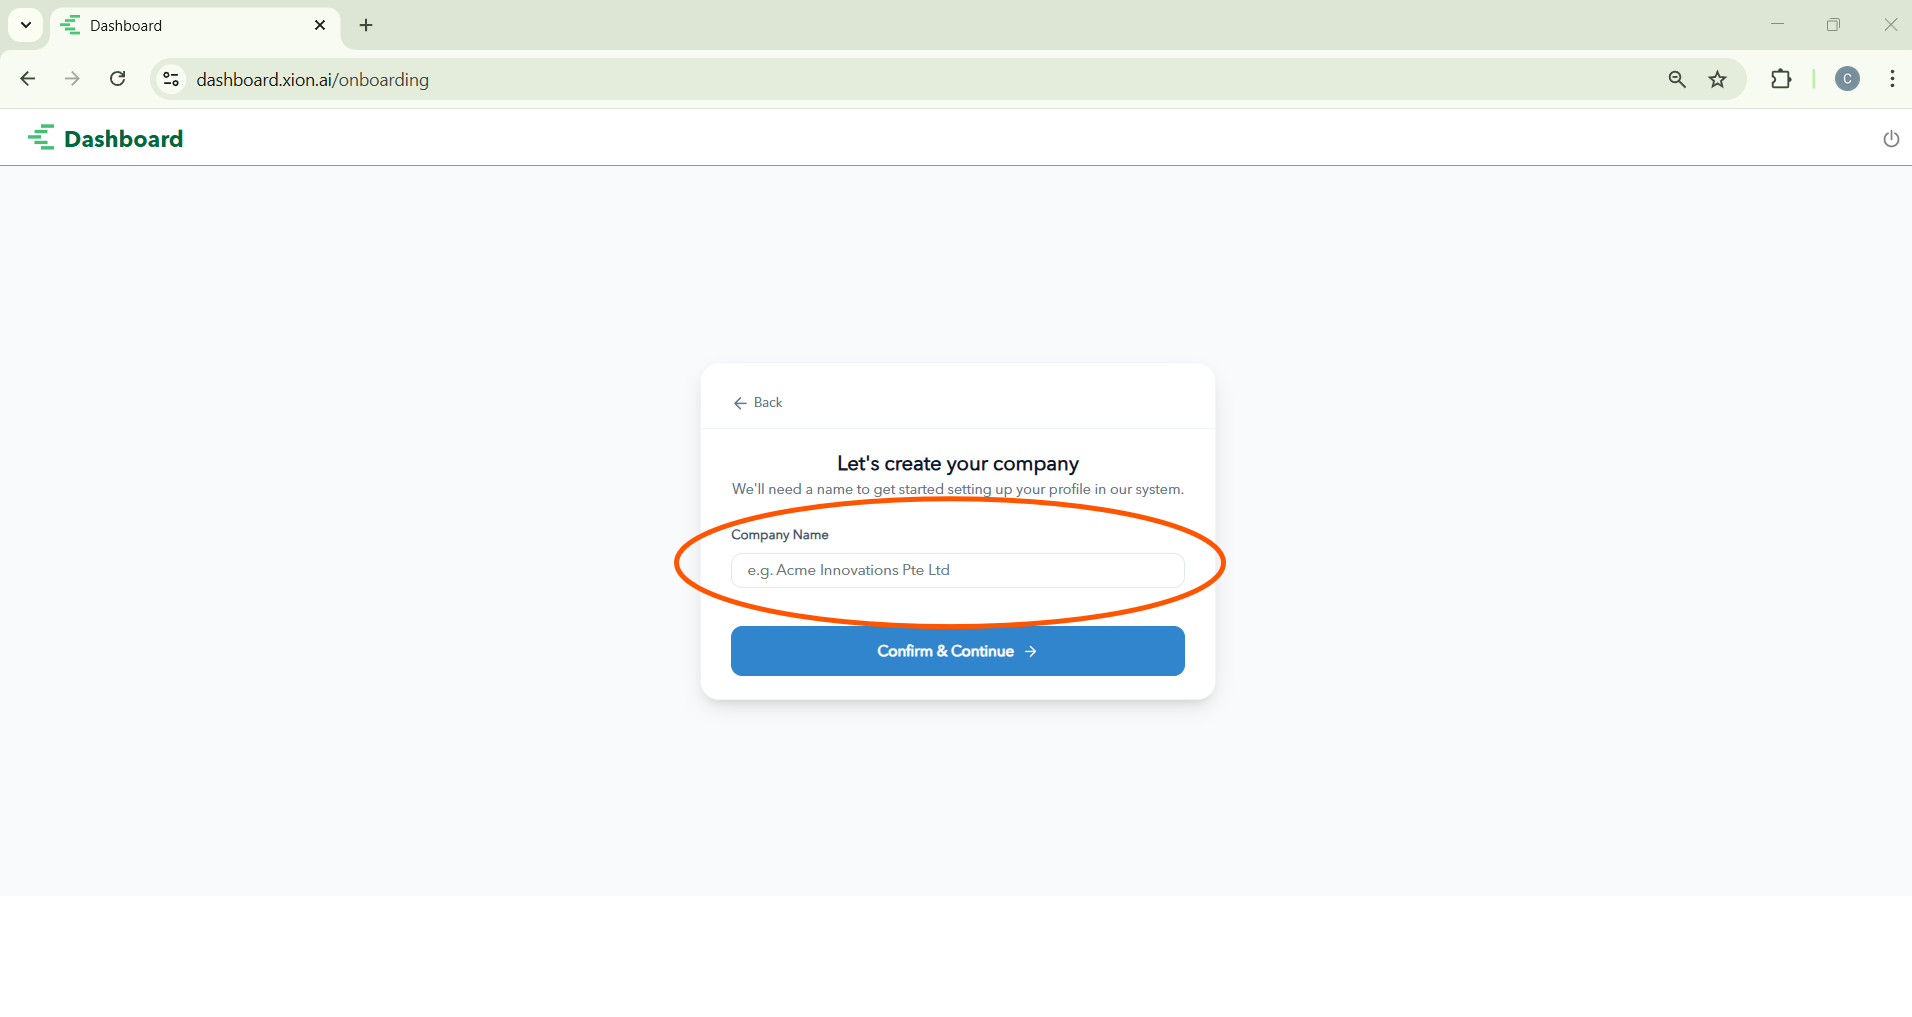This screenshot has height=1017, width=1912.
Task: Expand the tab search dropdown arrow
Action: tap(26, 25)
